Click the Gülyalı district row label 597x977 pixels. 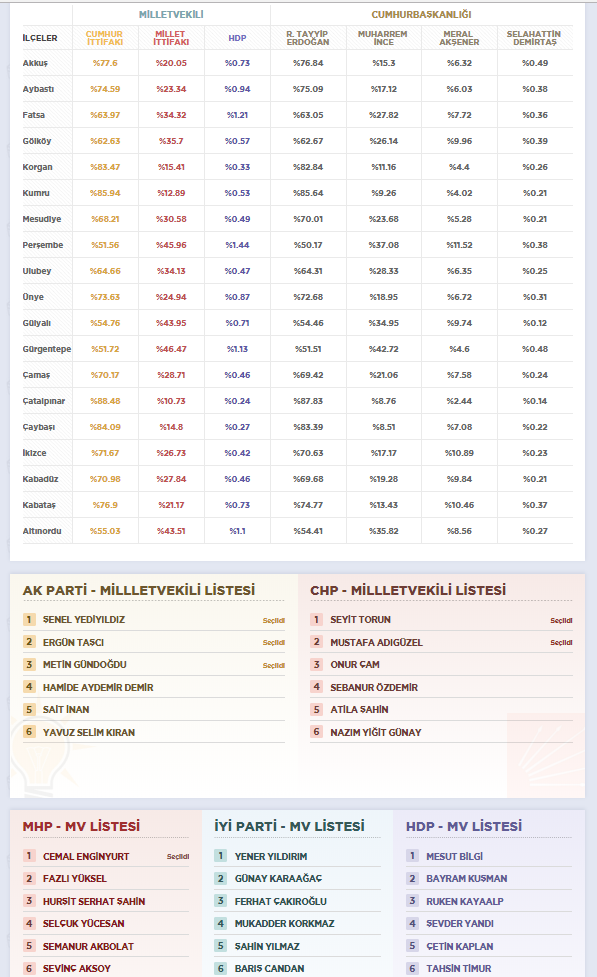click(37, 323)
